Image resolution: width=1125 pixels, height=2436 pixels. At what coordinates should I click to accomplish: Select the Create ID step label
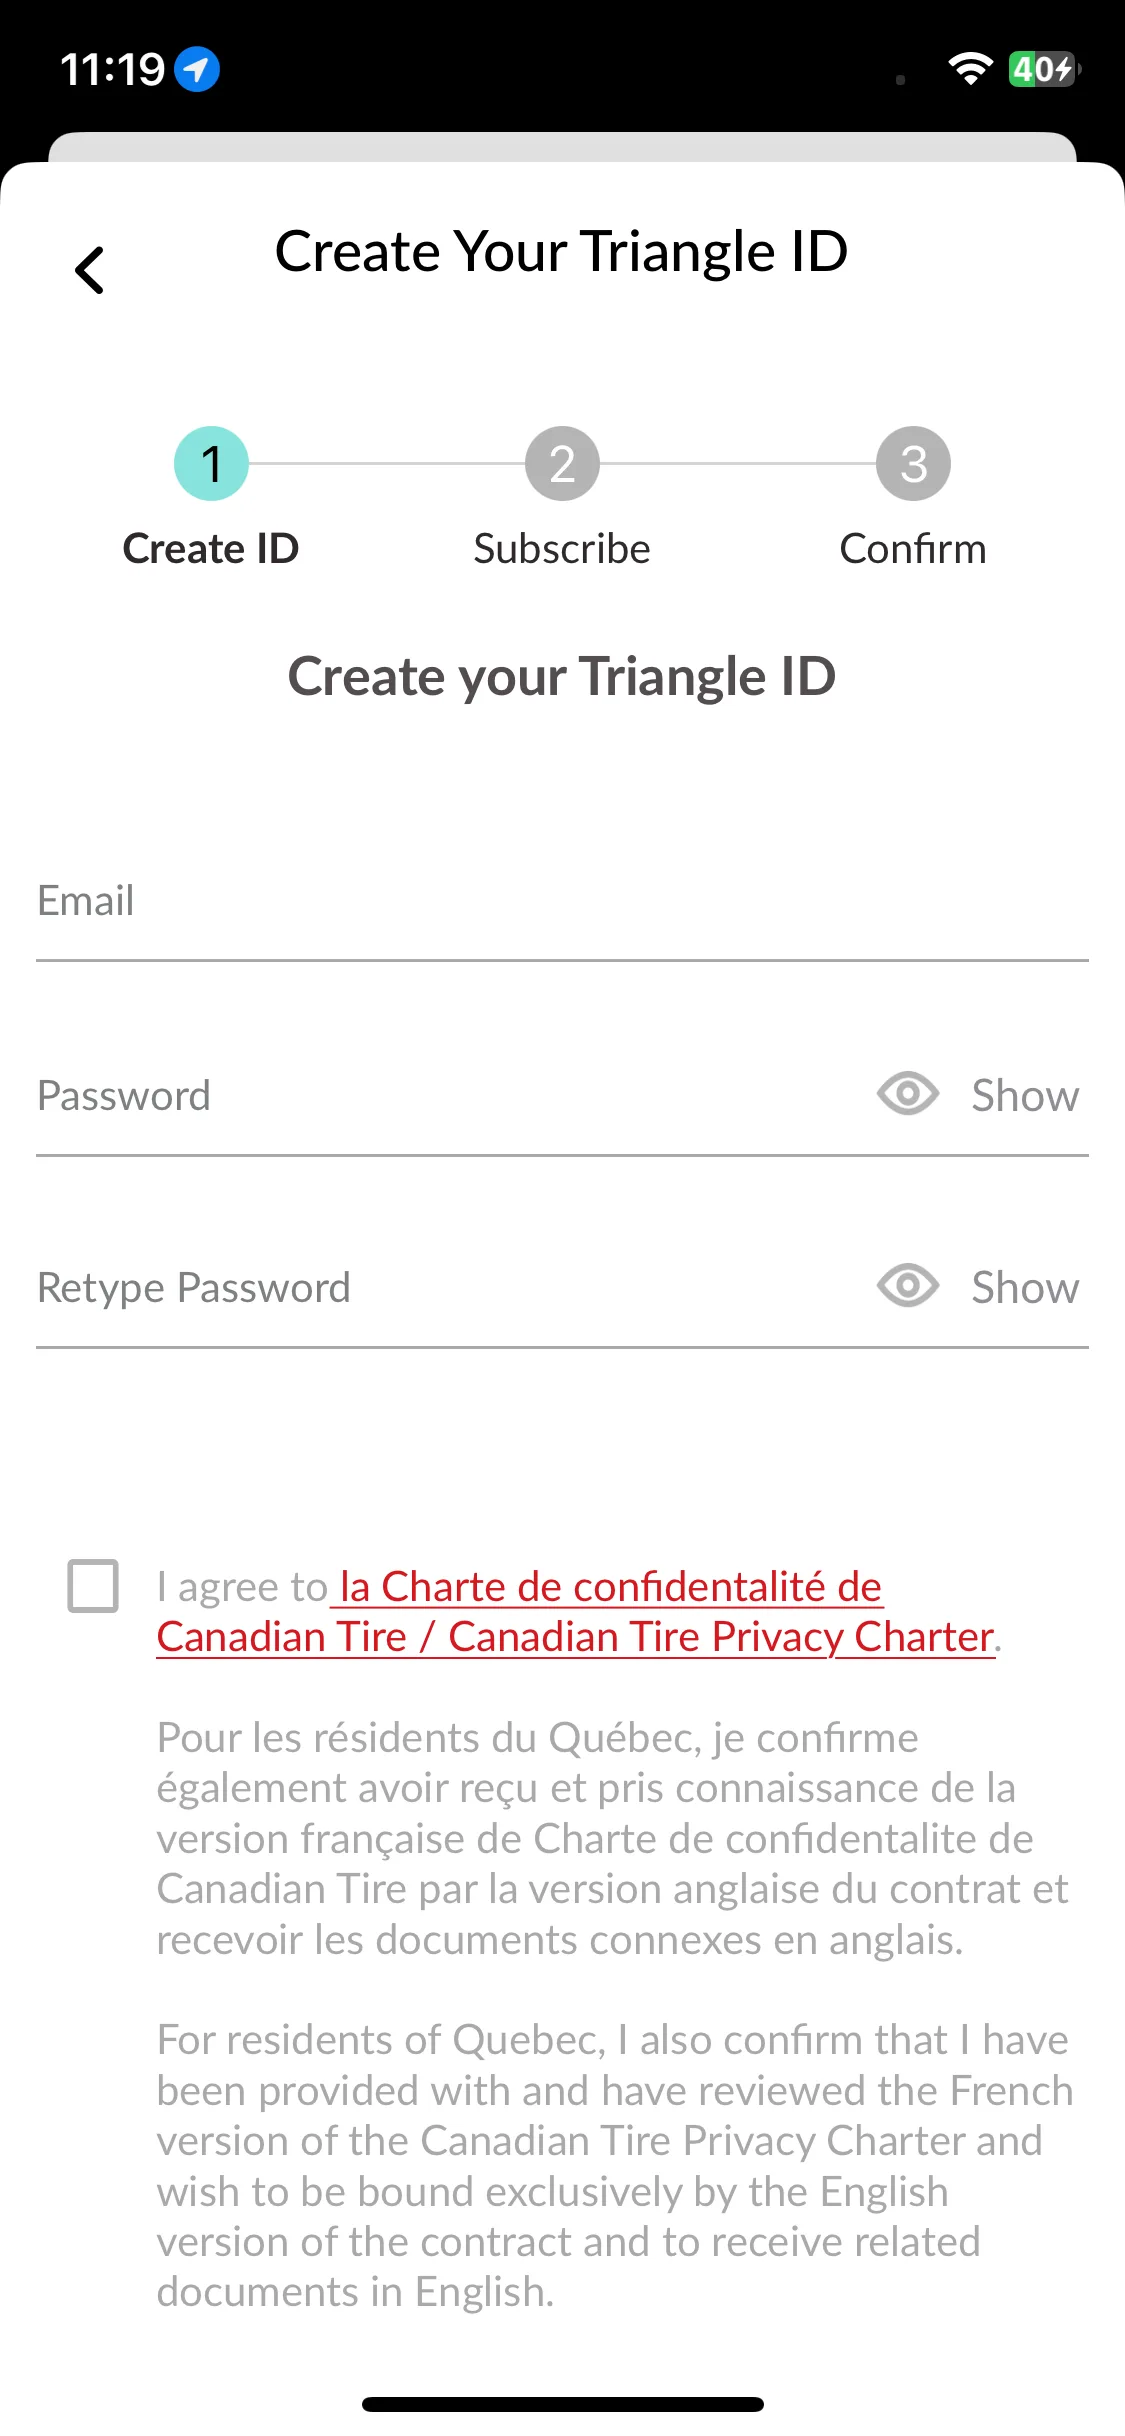coord(211,548)
